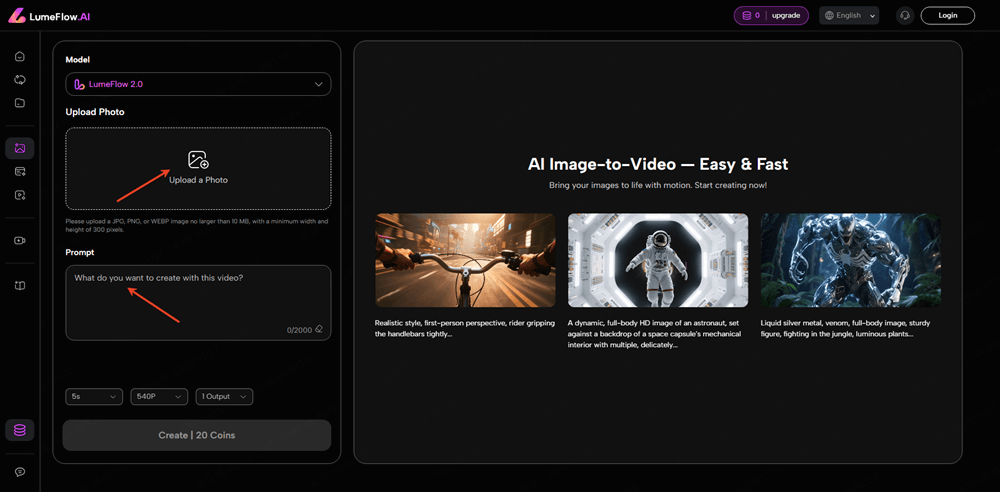
Task: Open the 540P resolution dropdown
Action: (x=159, y=396)
